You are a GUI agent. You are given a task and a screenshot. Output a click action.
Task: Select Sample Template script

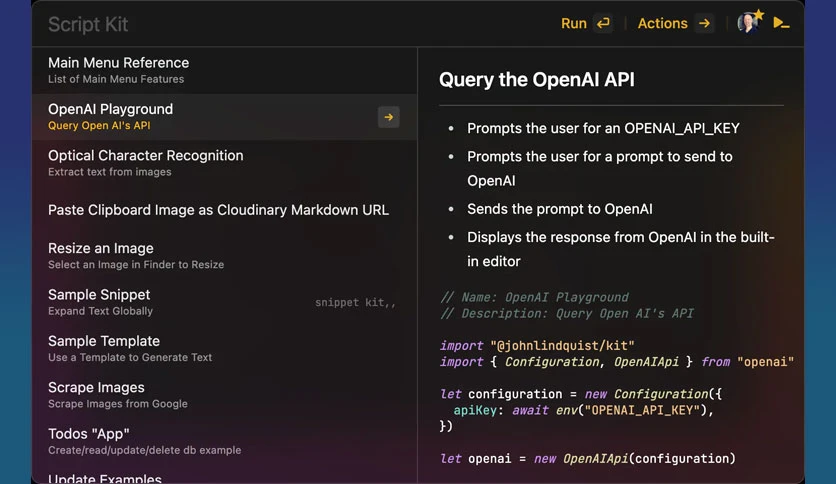(224, 349)
